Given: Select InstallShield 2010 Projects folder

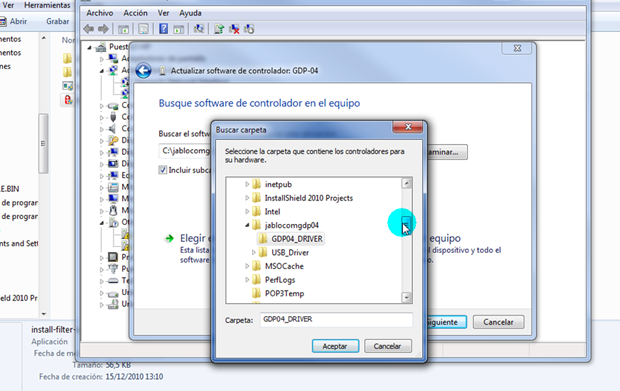Looking at the screenshot, I should pos(308,198).
